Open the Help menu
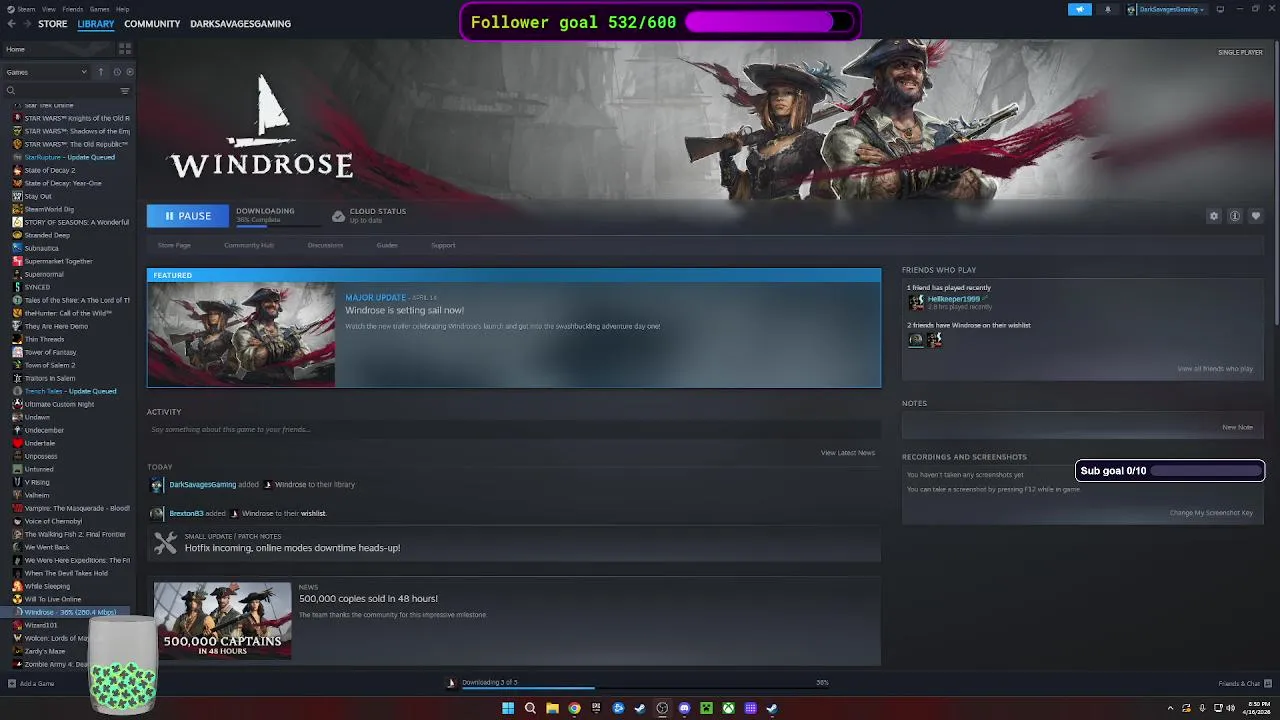 pyautogui.click(x=122, y=9)
